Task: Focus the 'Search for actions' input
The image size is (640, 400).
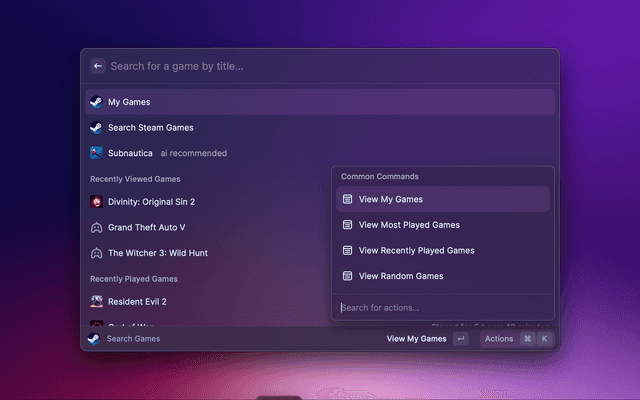Action: tap(440, 308)
